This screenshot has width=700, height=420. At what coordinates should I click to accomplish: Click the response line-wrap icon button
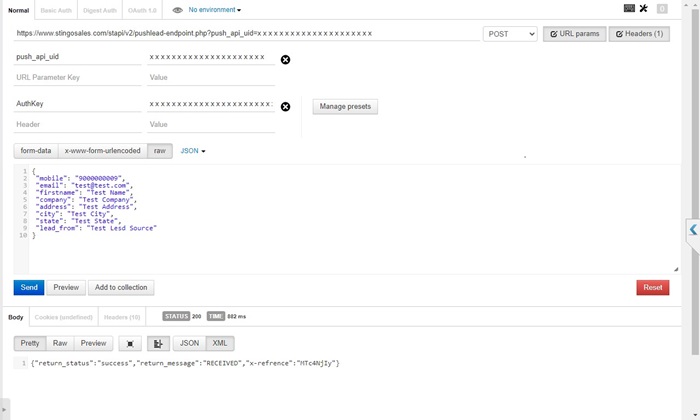point(158,343)
